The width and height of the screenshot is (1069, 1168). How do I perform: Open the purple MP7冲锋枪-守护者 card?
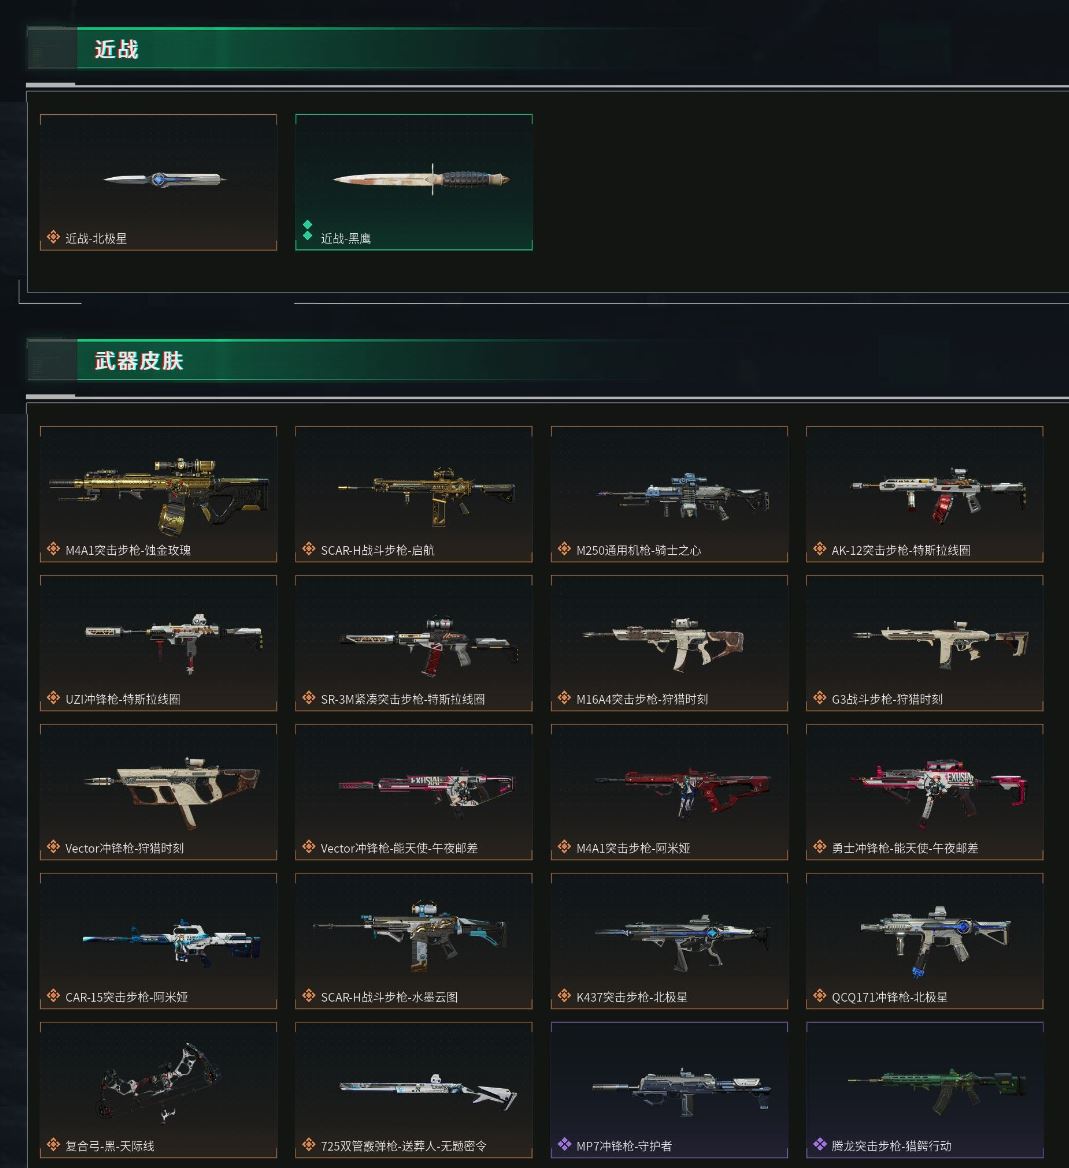point(669,1090)
